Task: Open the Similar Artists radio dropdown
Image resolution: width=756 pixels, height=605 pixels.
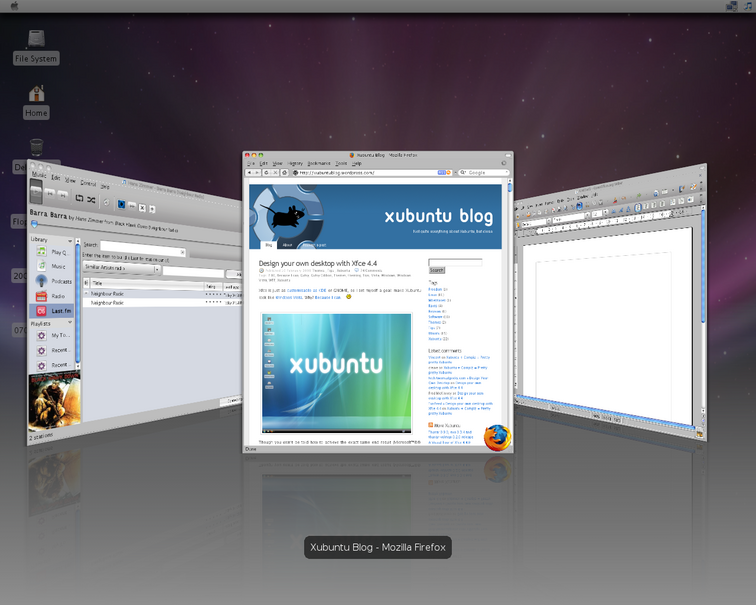Action: pos(122,268)
